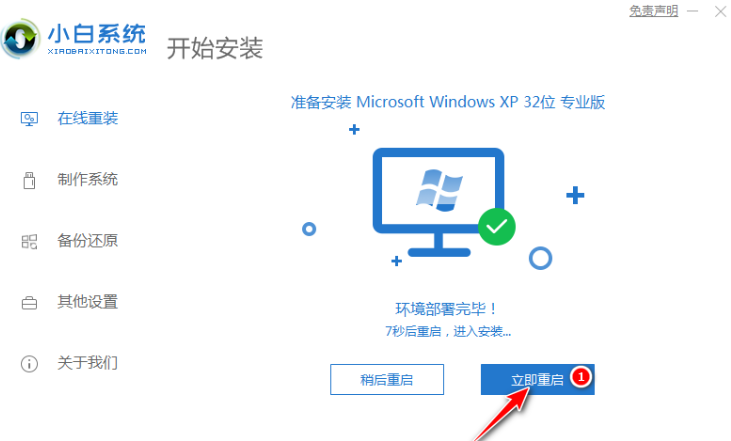731x441 pixels.
Task: Close the installer window
Action: pyautogui.click(x=720, y=11)
